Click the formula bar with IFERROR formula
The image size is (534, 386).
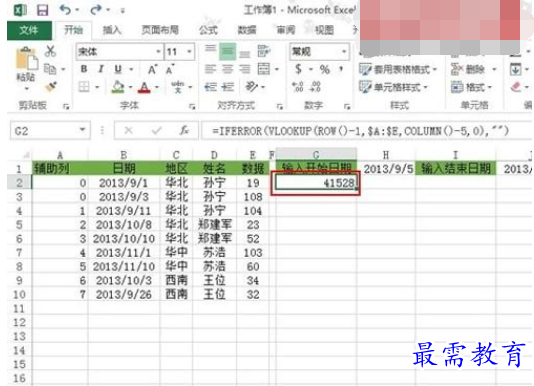pos(367,131)
